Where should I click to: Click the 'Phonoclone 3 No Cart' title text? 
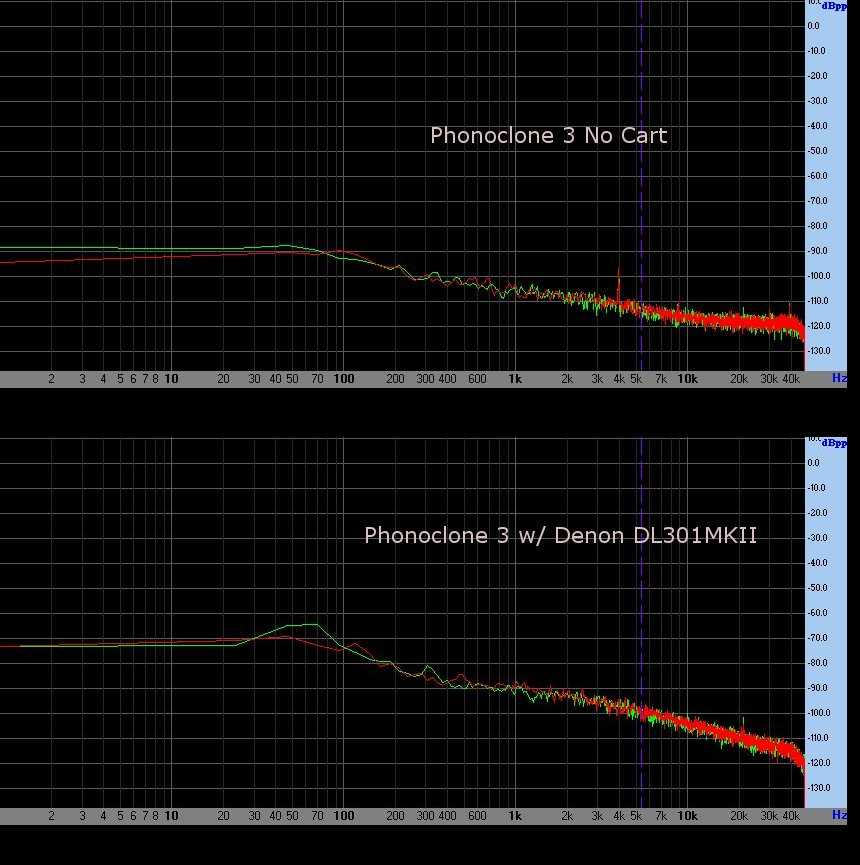[548, 136]
